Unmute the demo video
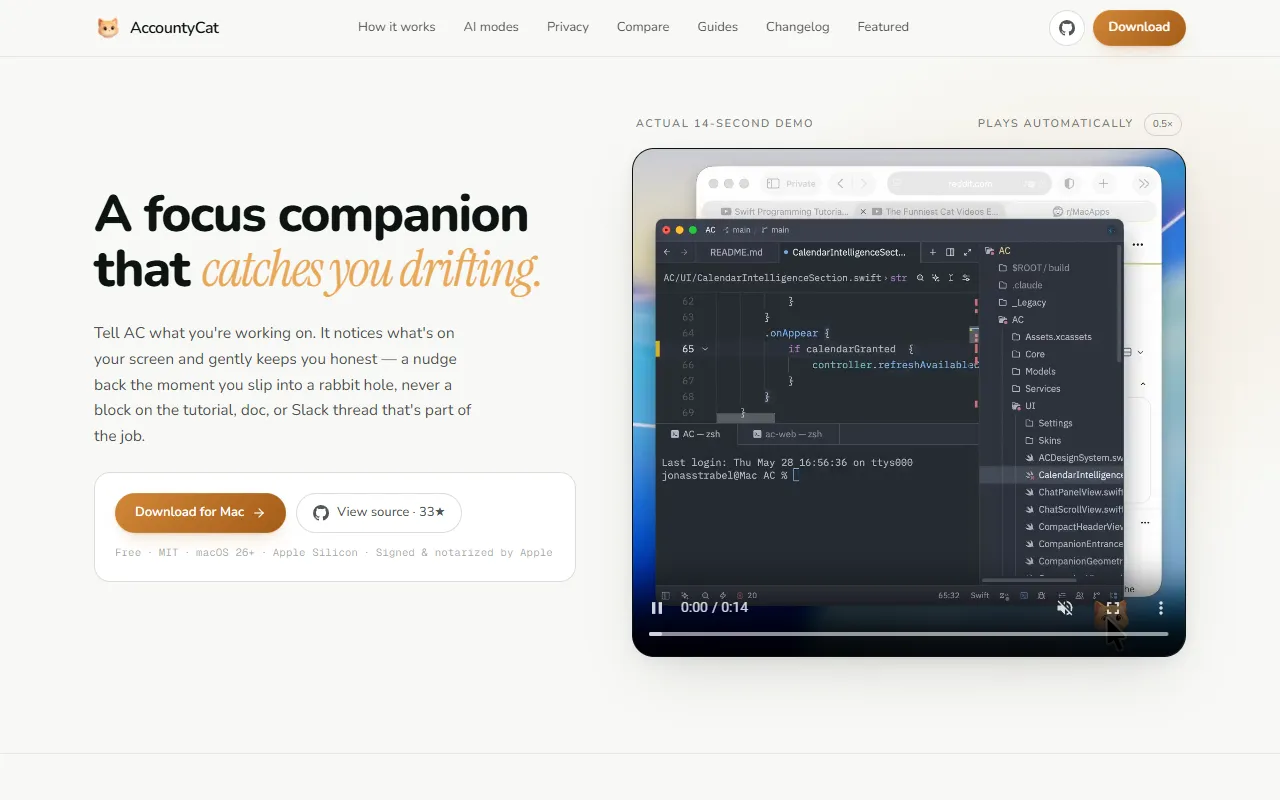This screenshot has height=800, width=1280. pyautogui.click(x=1065, y=608)
